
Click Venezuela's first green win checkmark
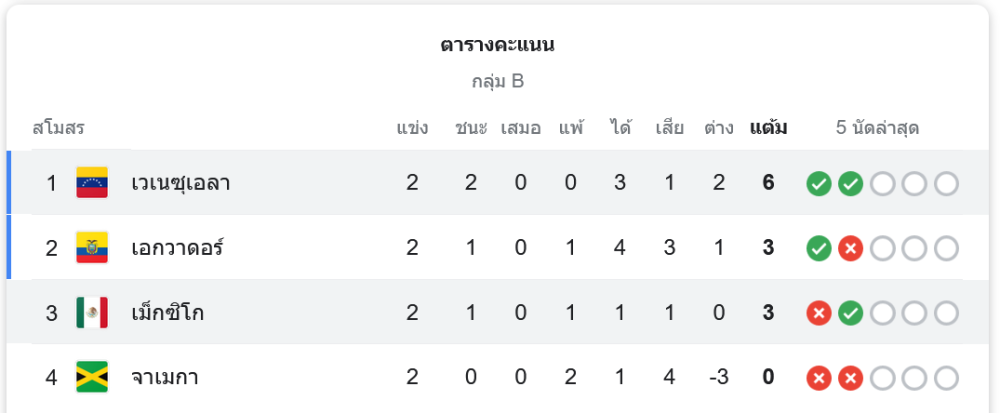[819, 183]
